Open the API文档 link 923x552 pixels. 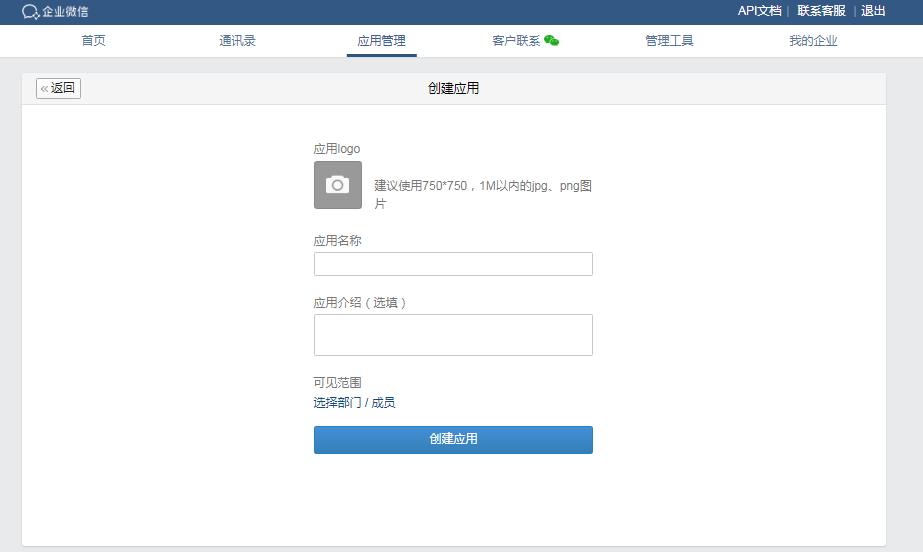[x=759, y=11]
